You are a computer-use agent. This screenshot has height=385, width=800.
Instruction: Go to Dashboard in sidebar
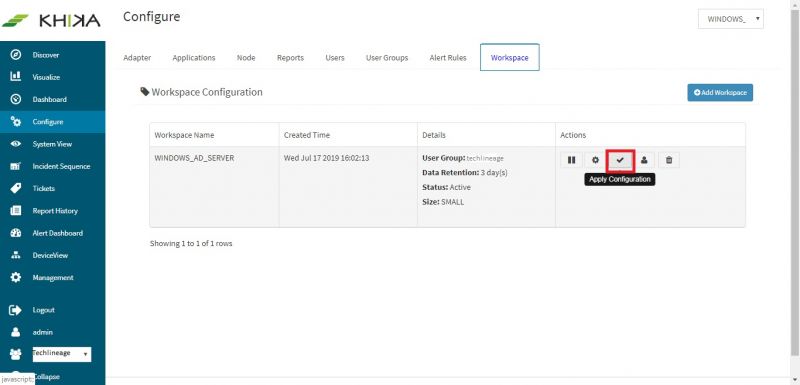49,99
